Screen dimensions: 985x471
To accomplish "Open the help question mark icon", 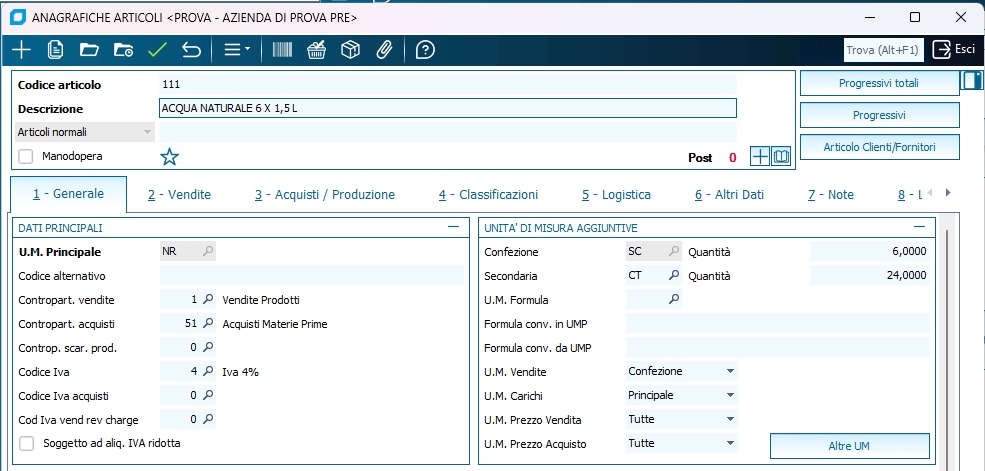I will [425, 50].
